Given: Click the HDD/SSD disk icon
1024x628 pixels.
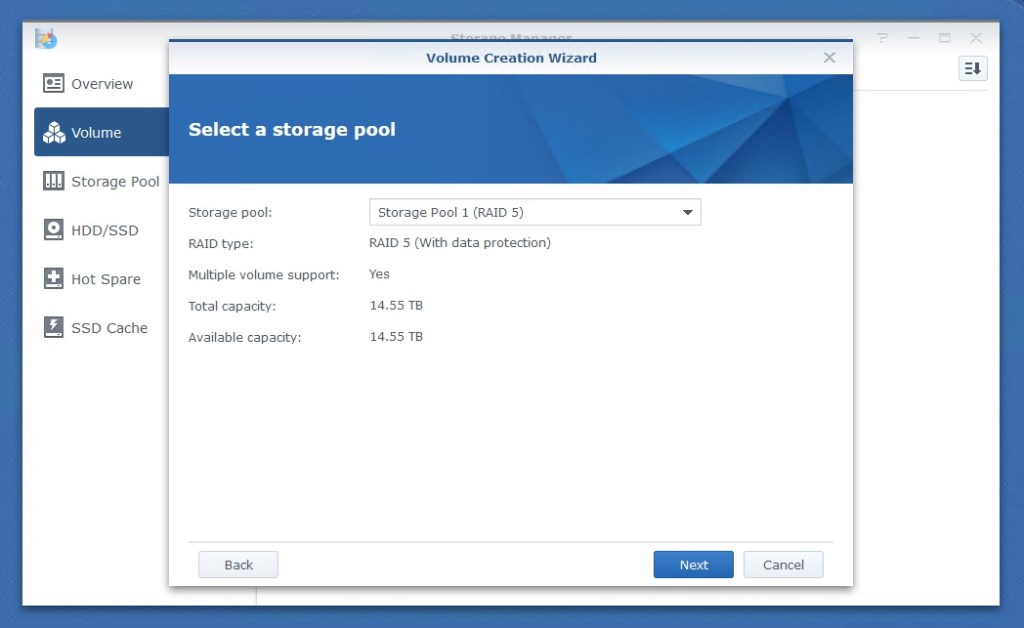Looking at the screenshot, I should point(54,230).
